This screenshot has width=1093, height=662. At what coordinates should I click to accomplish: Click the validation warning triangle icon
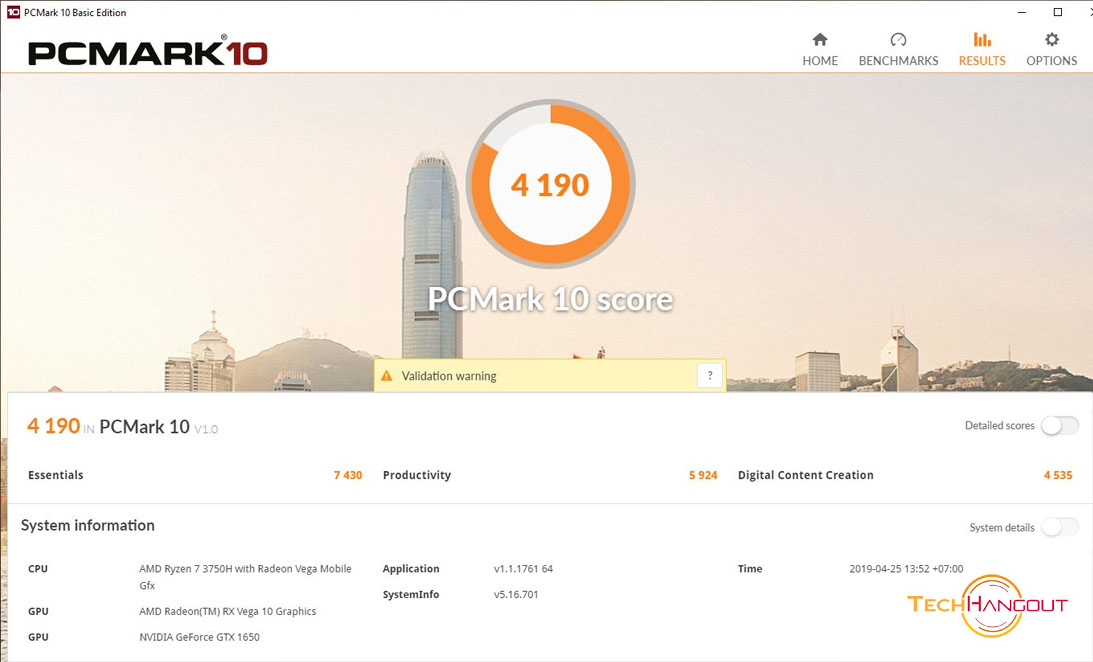click(386, 376)
